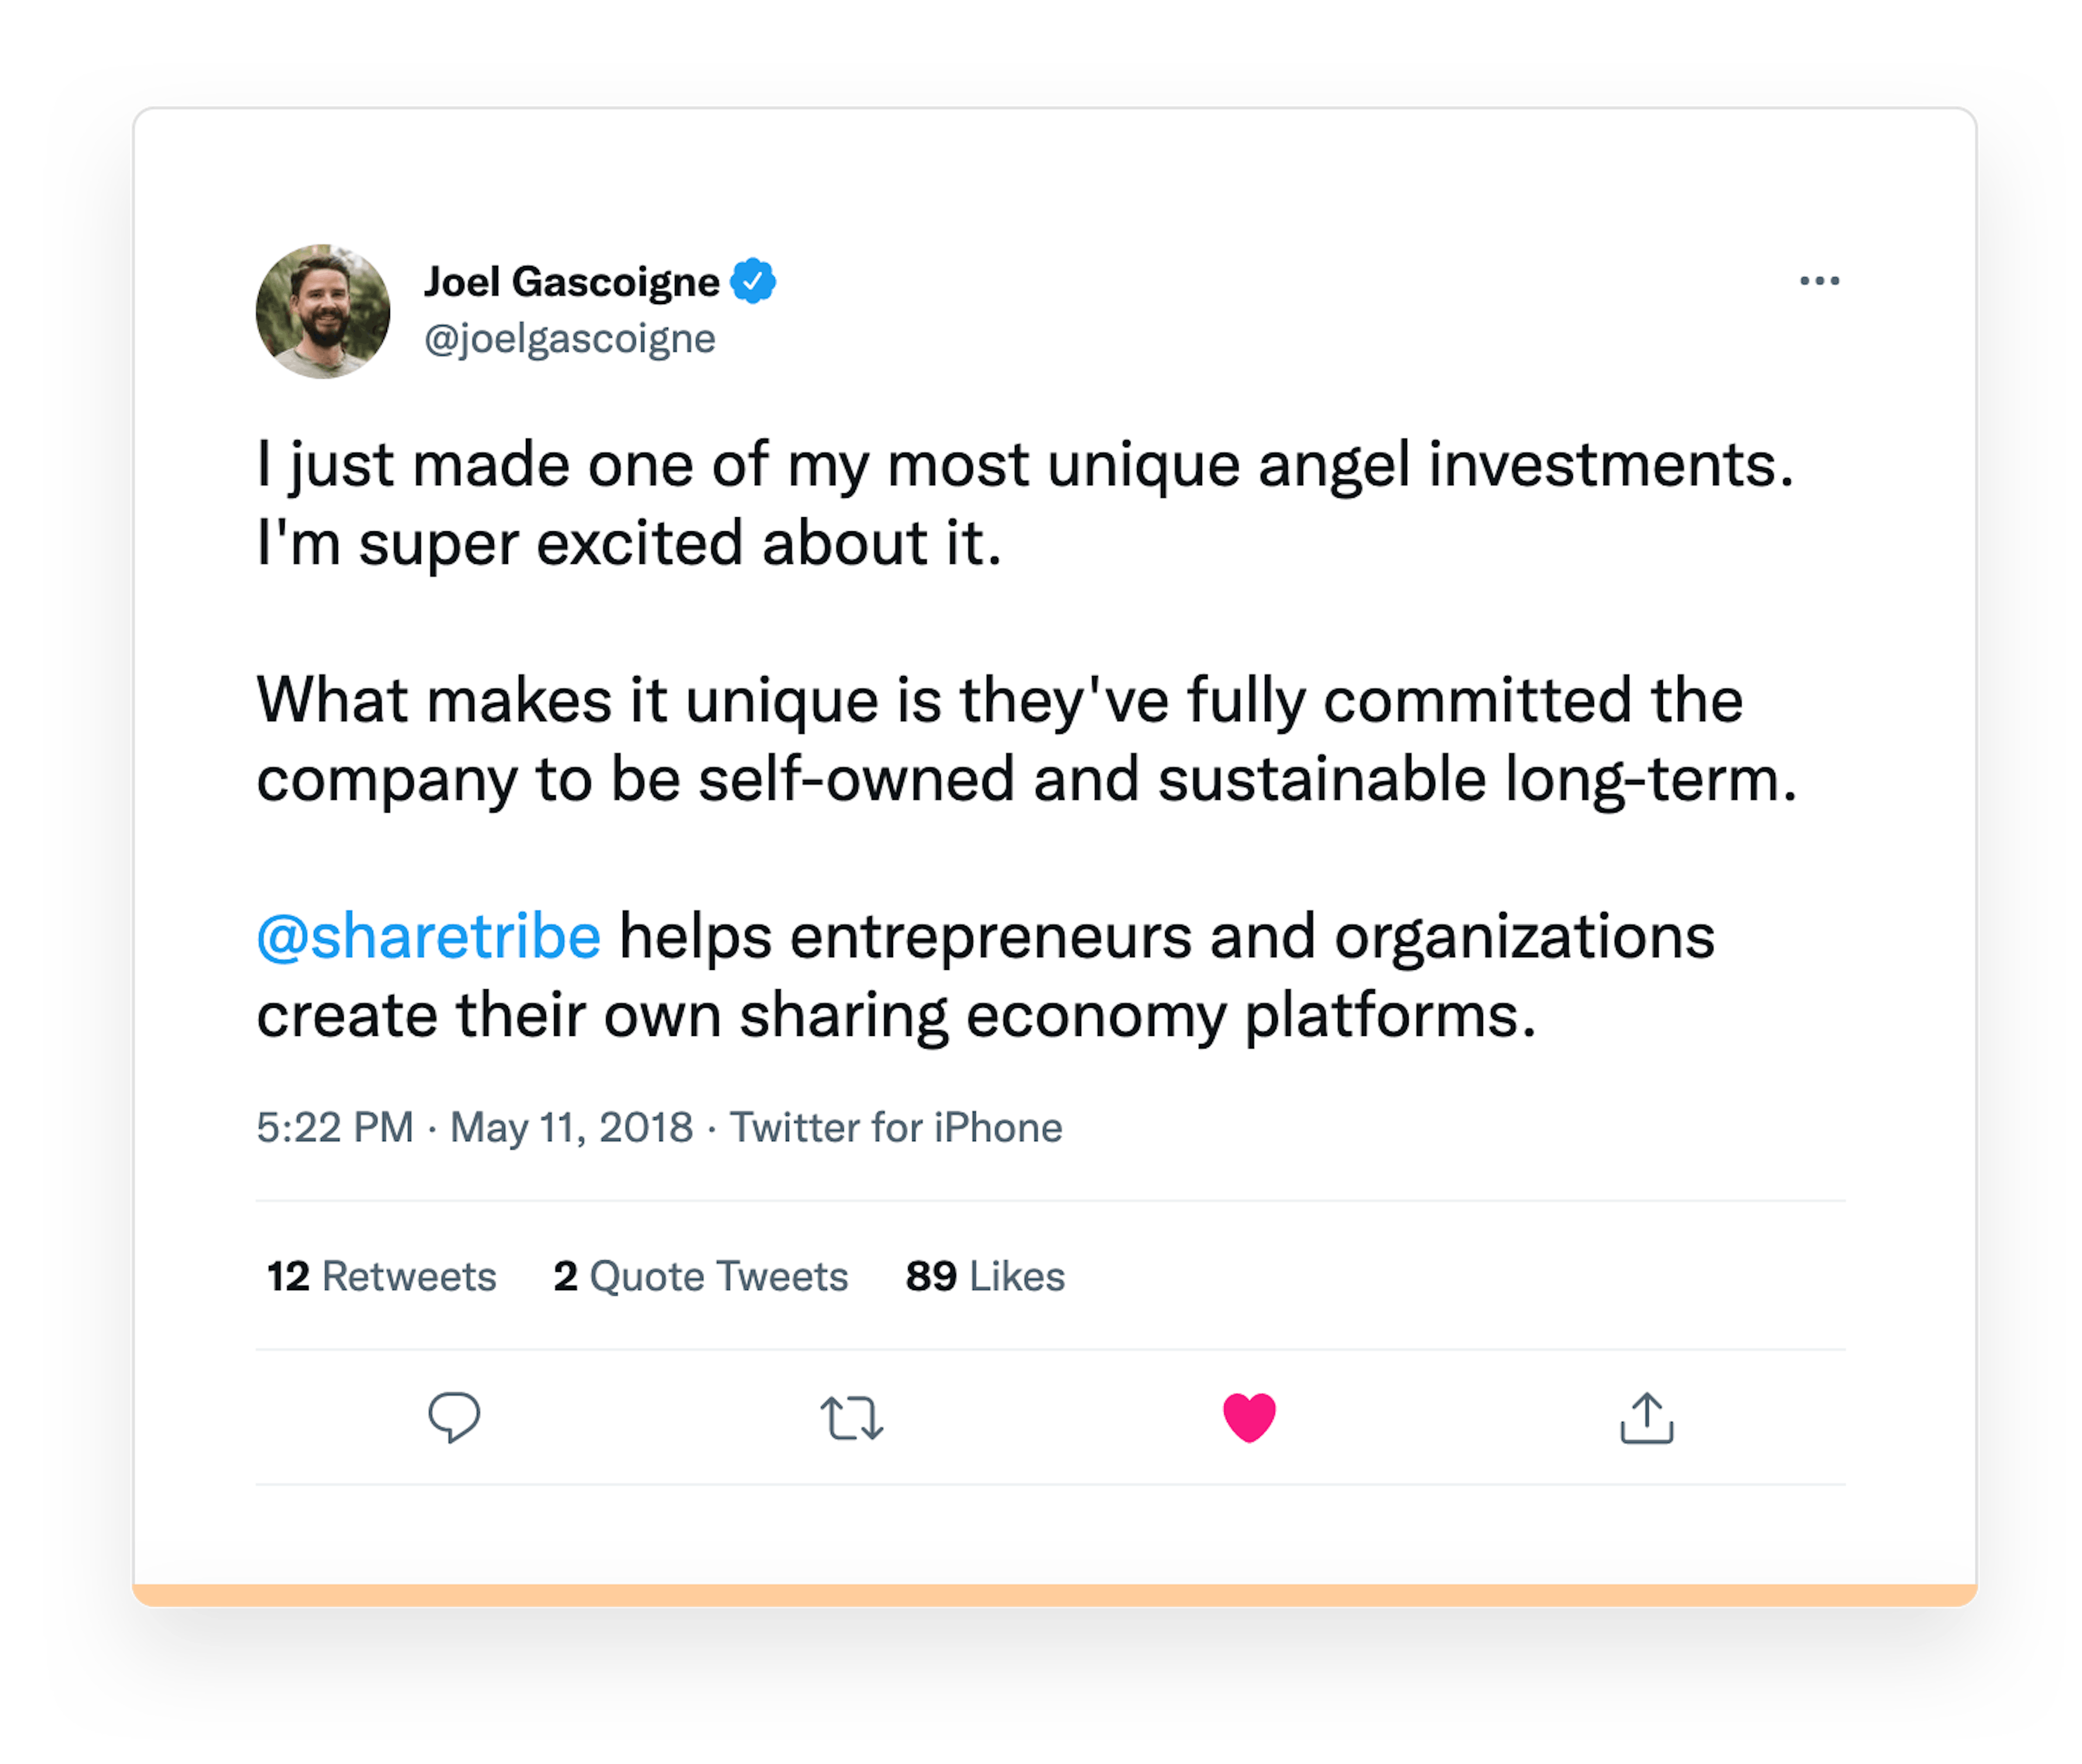The height and width of the screenshot is (1764, 2082).
Task: Open Joel Gascoigne's profile picture
Action: pos(323,311)
